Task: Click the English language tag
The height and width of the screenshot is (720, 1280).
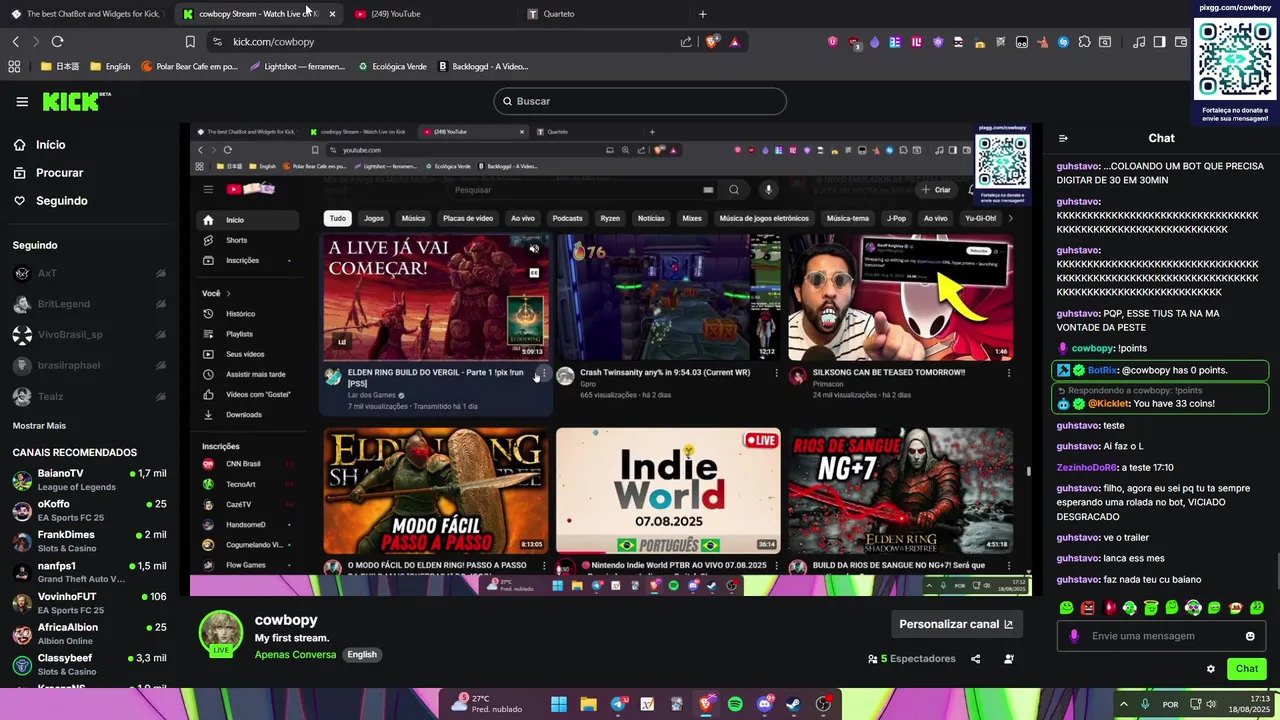Action: [x=362, y=655]
